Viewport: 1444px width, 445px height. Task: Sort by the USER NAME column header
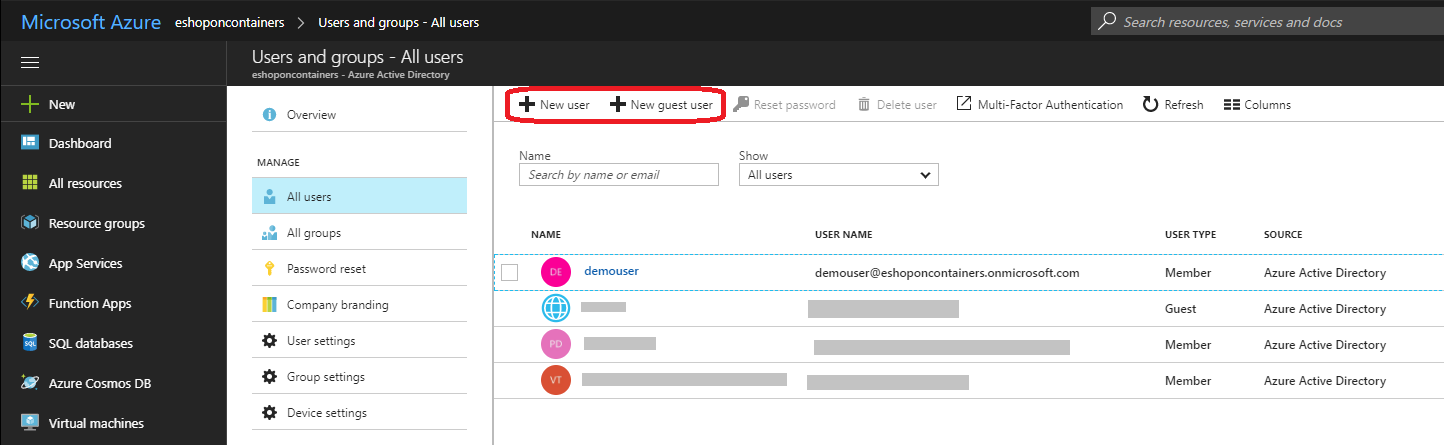pyautogui.click(x=843, y=235)
